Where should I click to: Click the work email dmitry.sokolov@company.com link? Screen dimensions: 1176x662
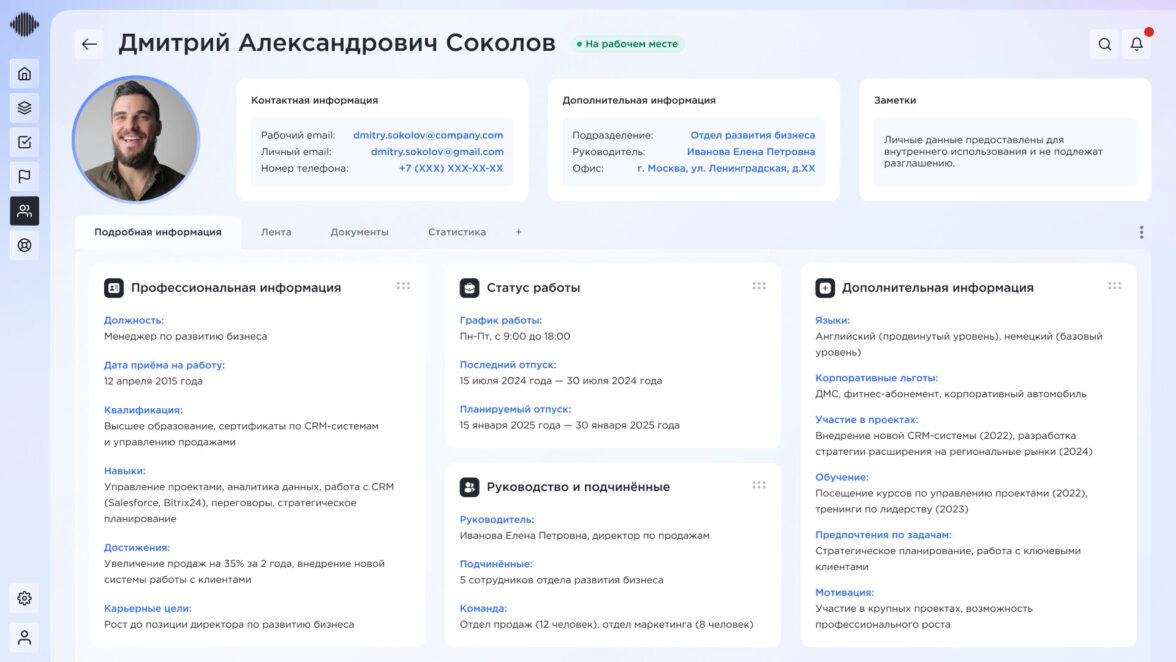(x=428, y=135)
